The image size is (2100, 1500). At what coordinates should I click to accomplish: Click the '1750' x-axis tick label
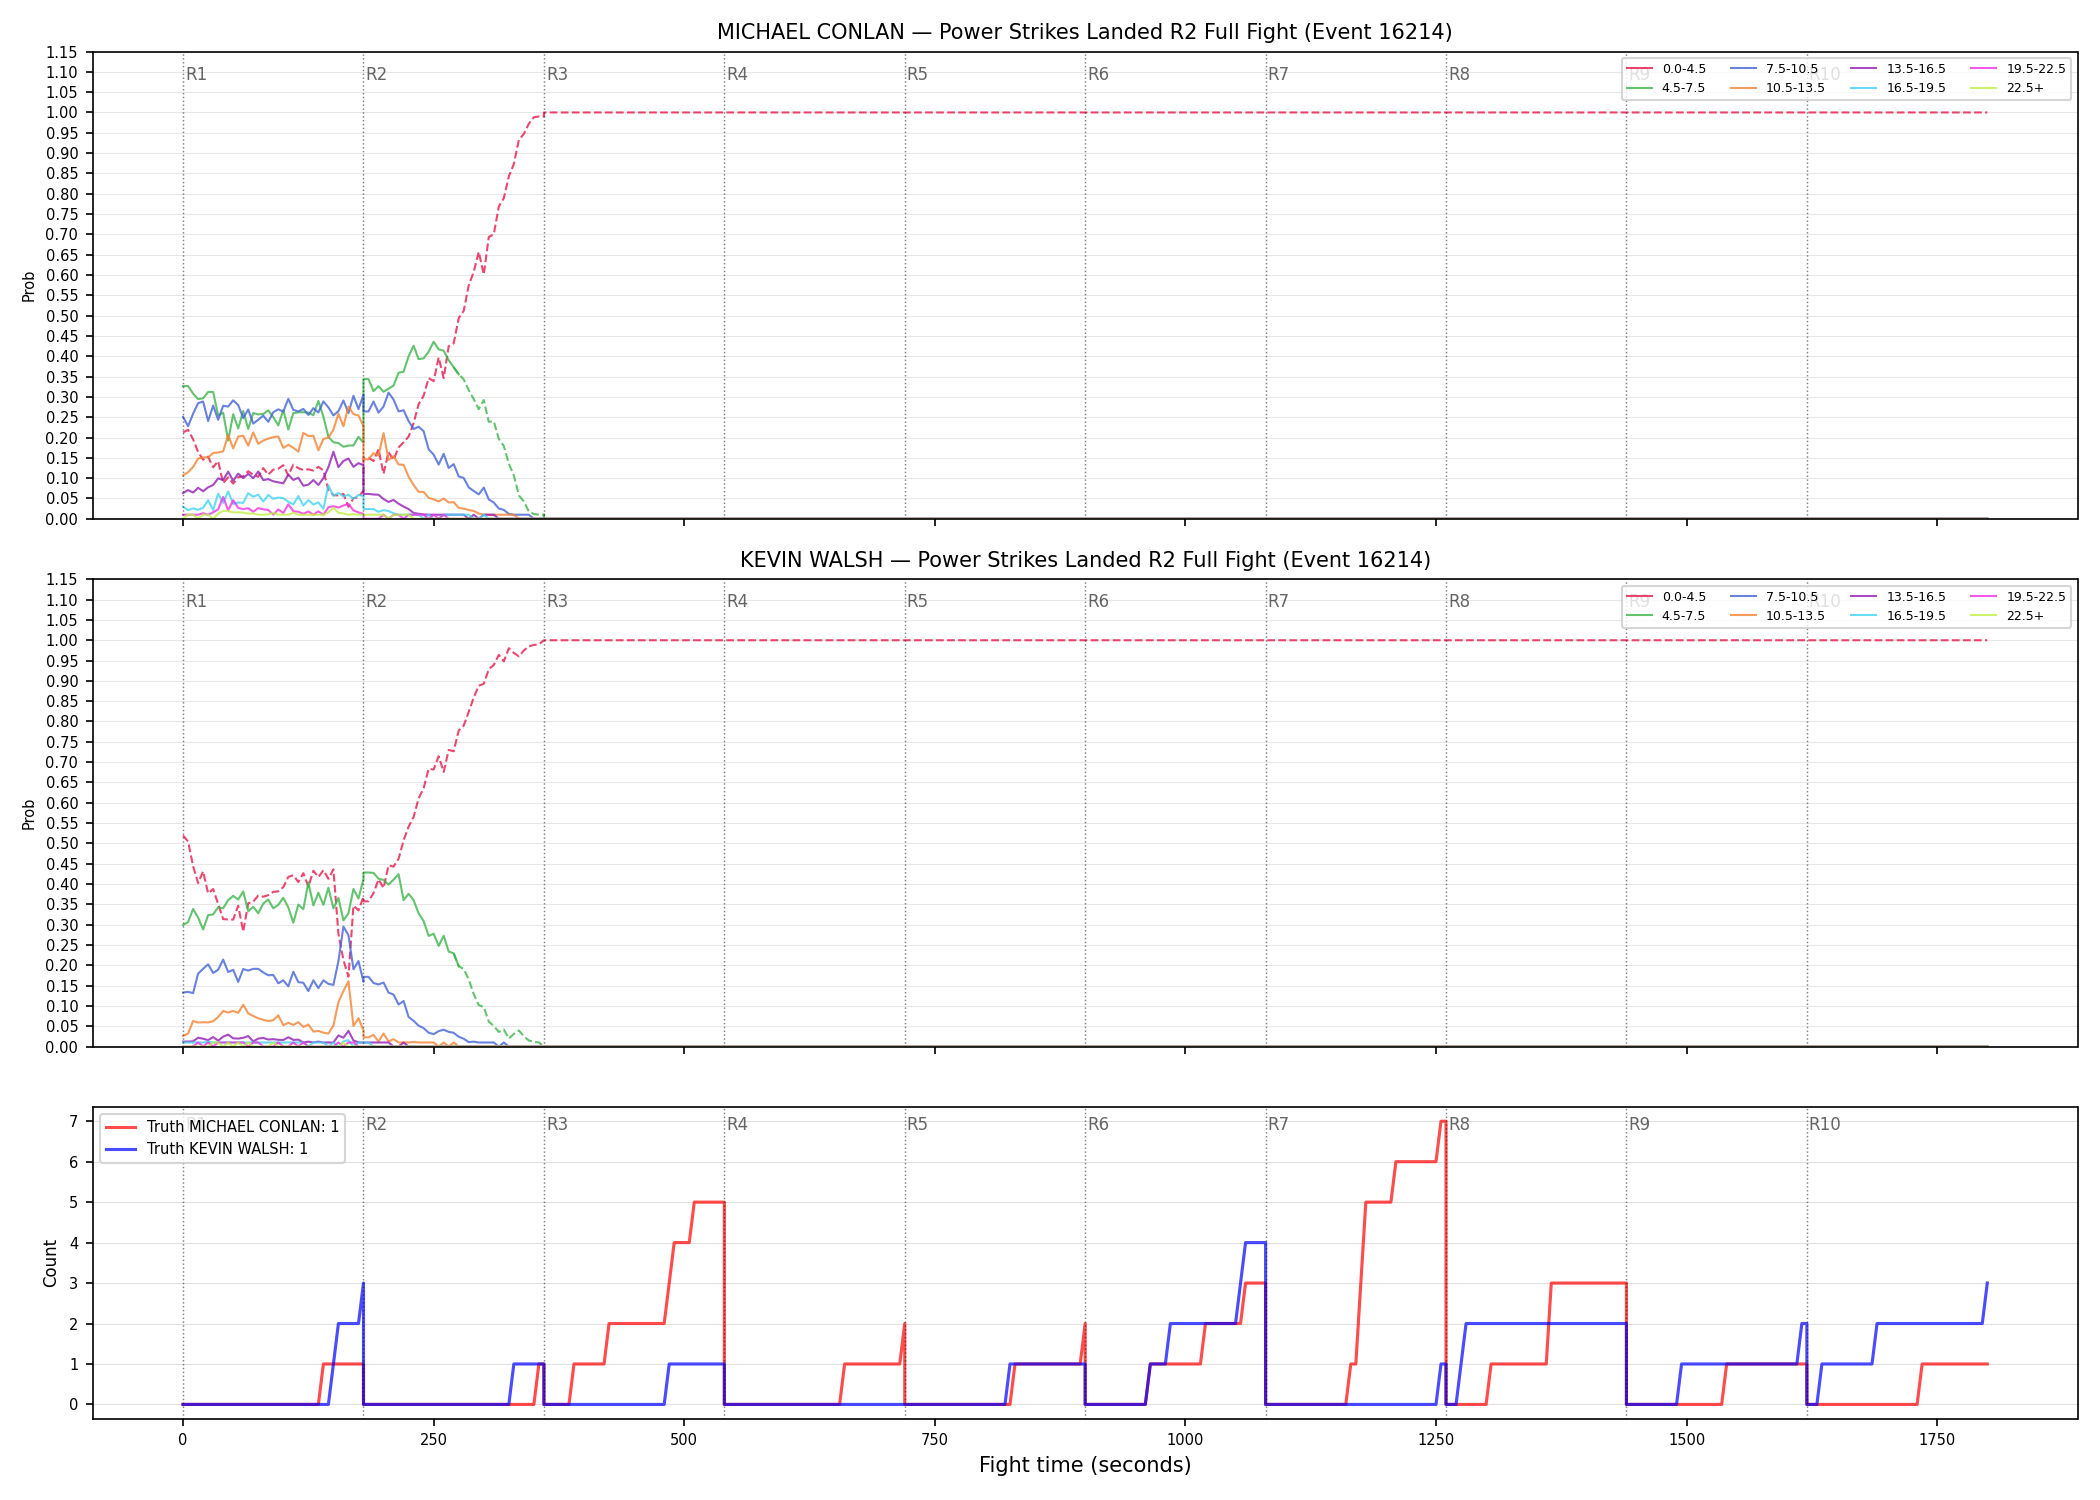(x=1937, y=1440)
